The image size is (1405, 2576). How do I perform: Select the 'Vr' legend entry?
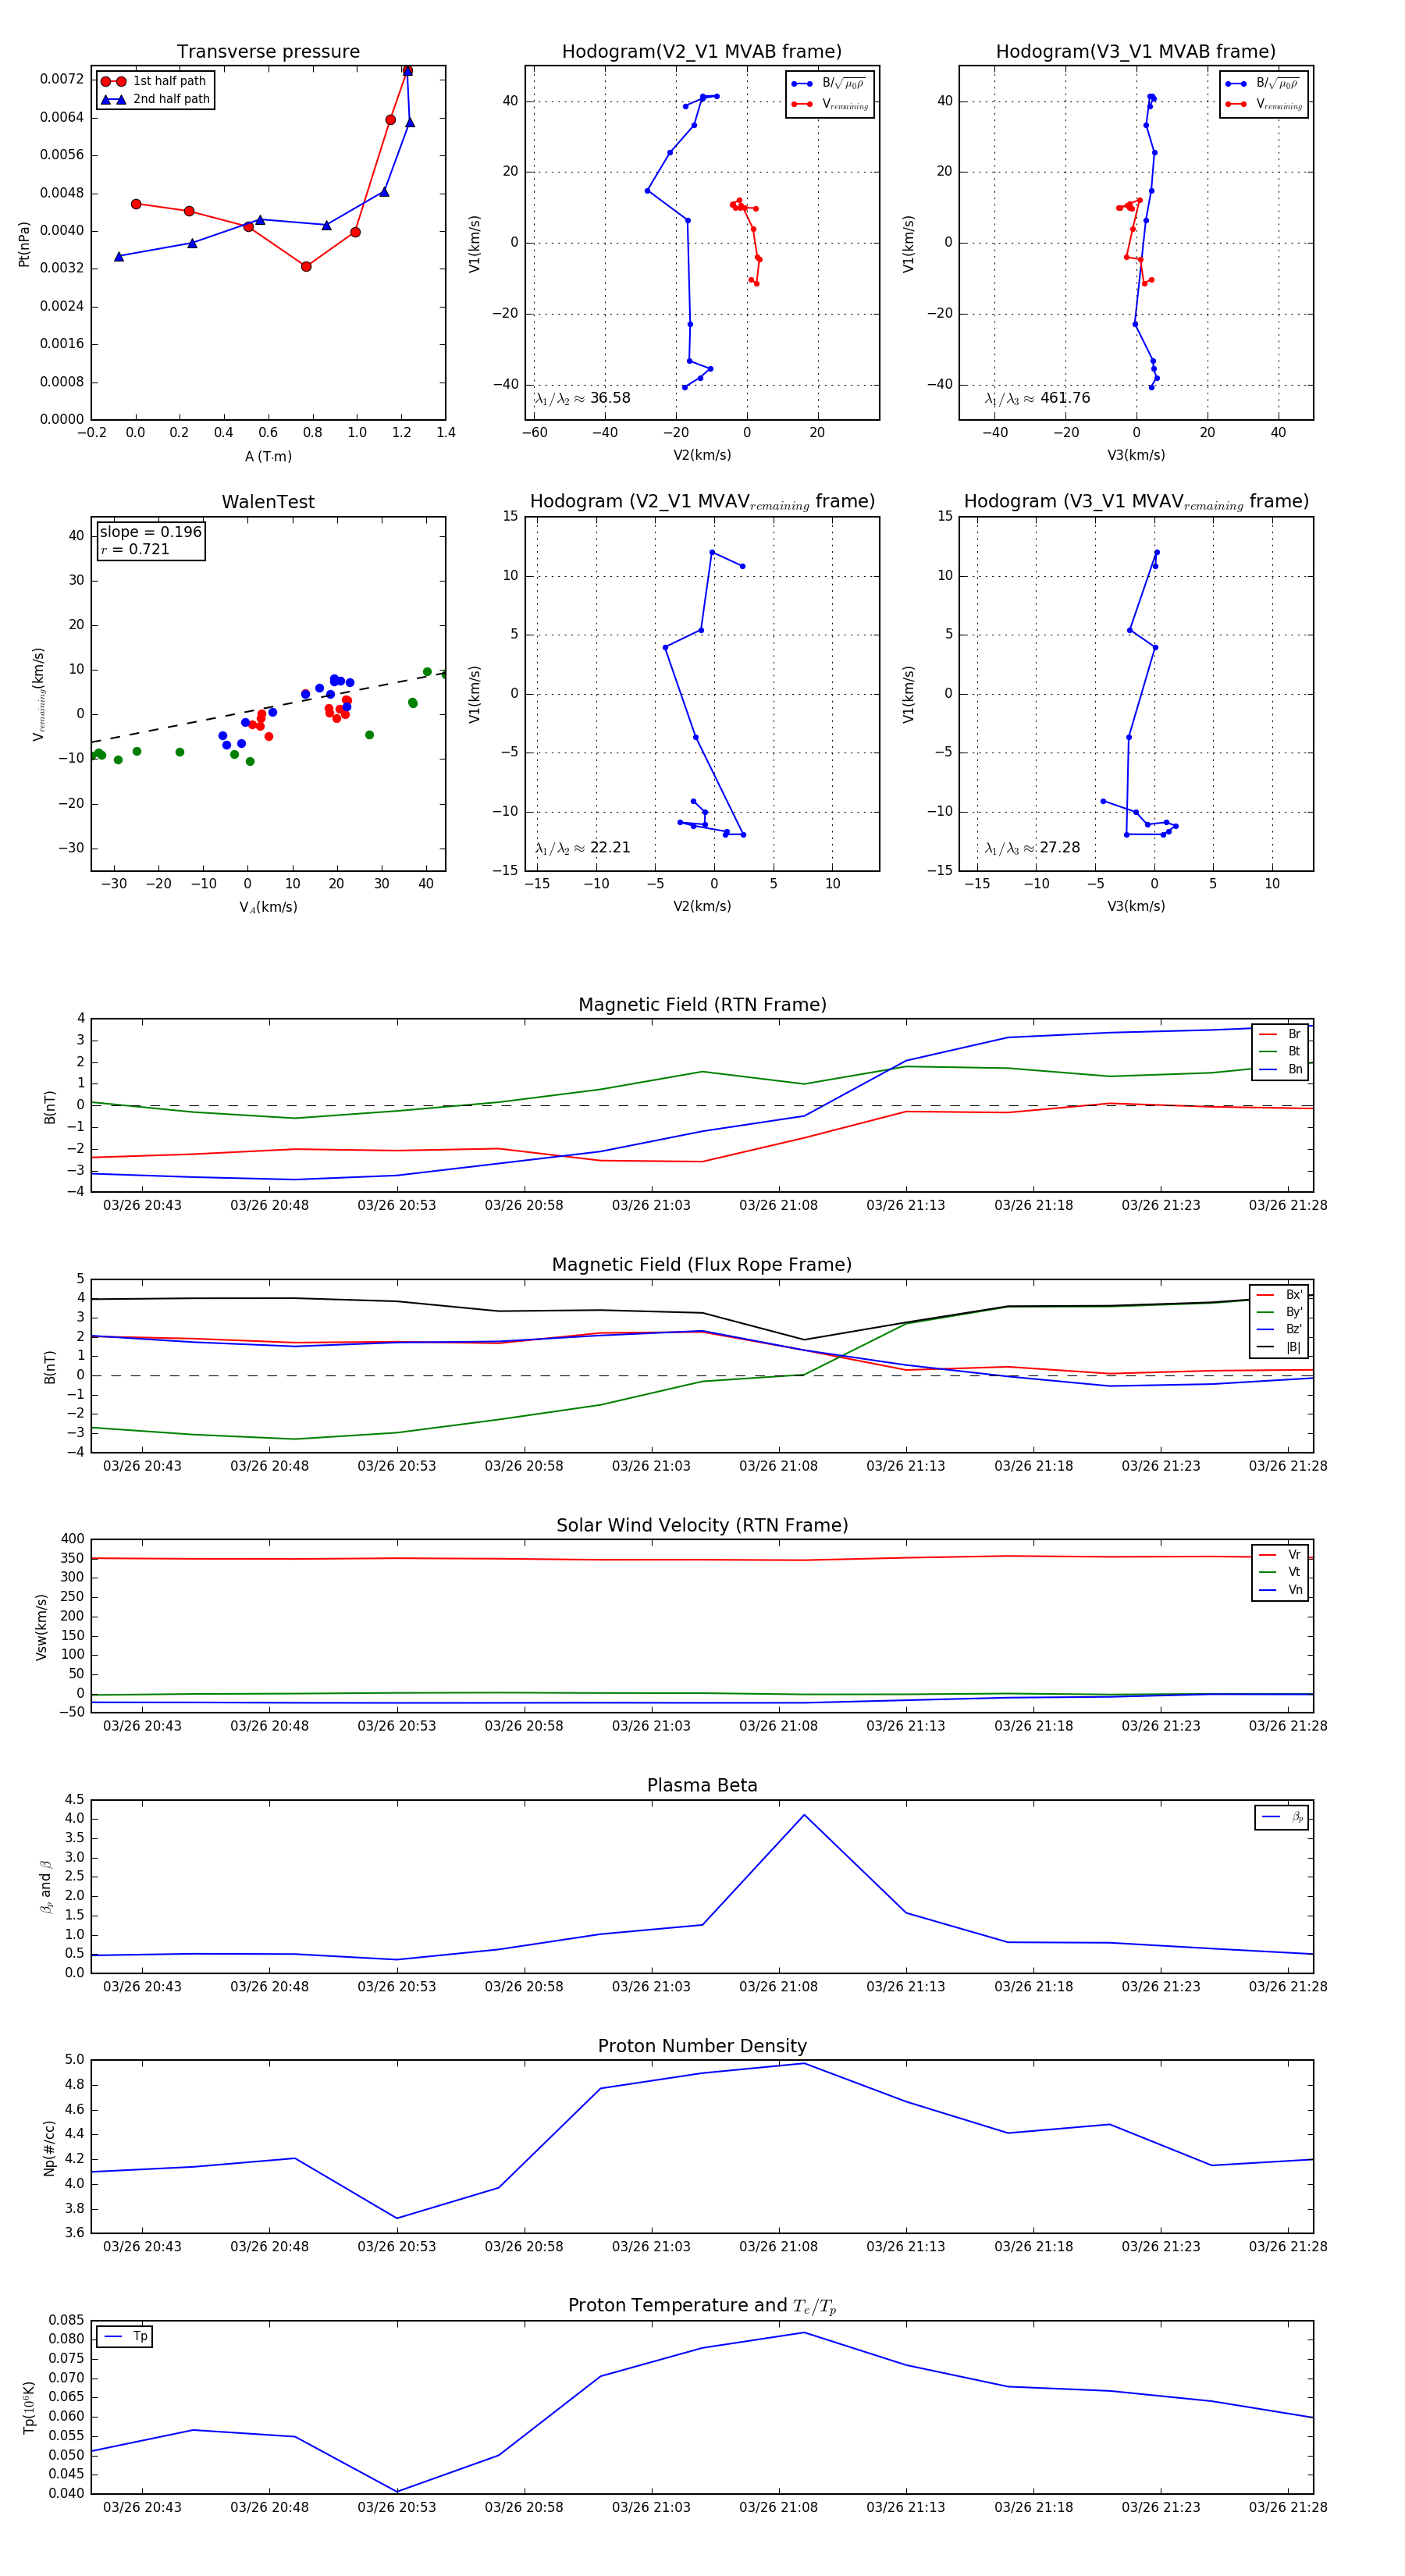pyautogui.click(x=1281, y=1555)
